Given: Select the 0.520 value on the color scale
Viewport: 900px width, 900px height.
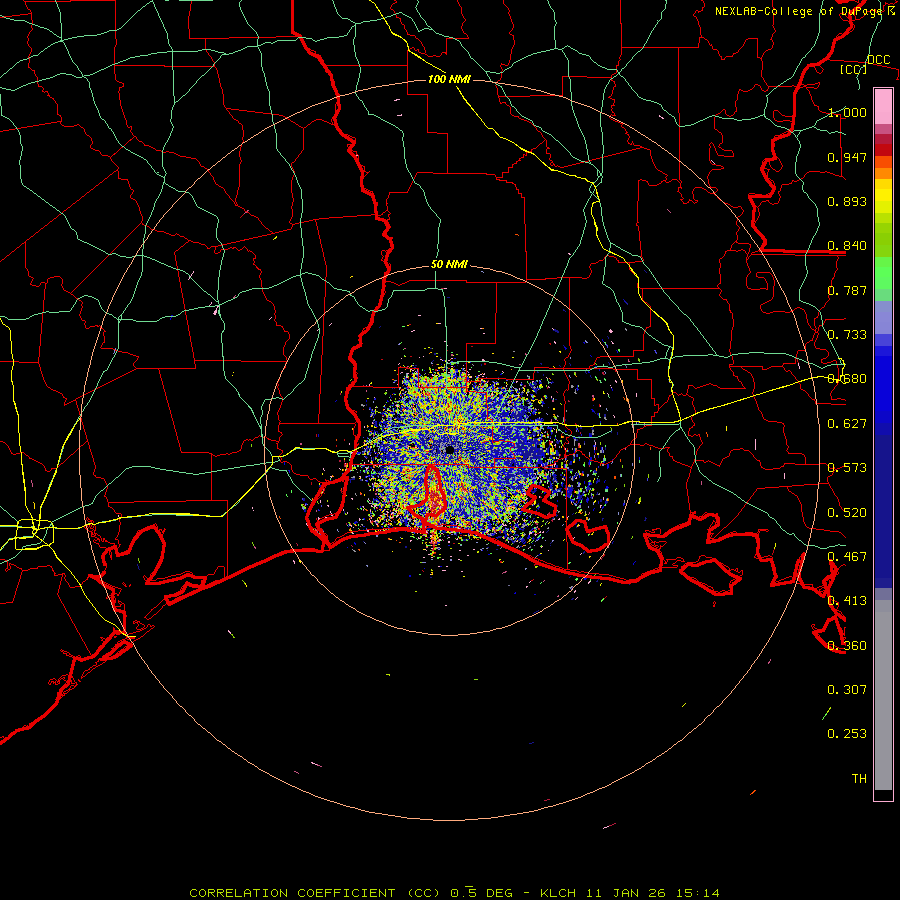Looking at the screenshot, I should pyautogui.click(x=847, y=513).
